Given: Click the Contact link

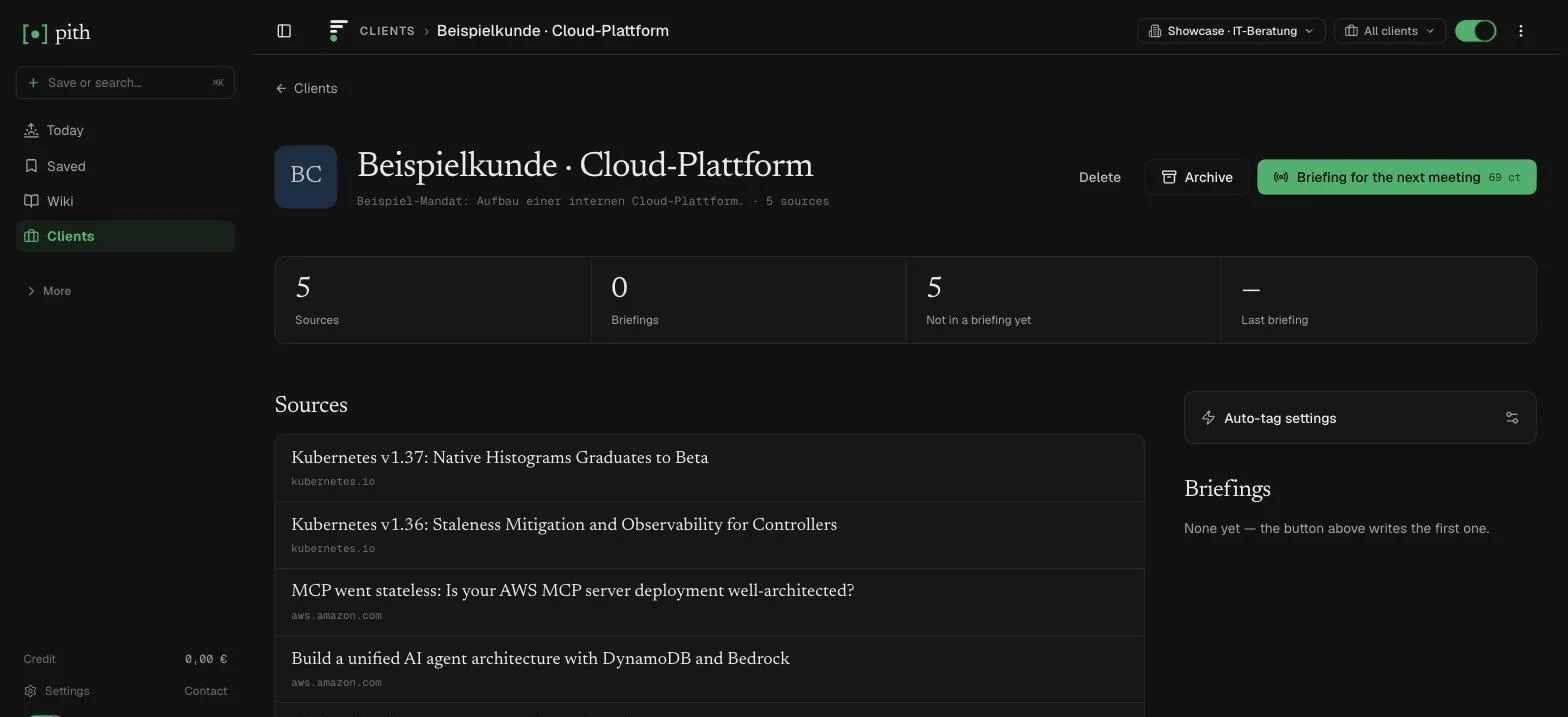Looking at the screenshot, I should 205,691.
